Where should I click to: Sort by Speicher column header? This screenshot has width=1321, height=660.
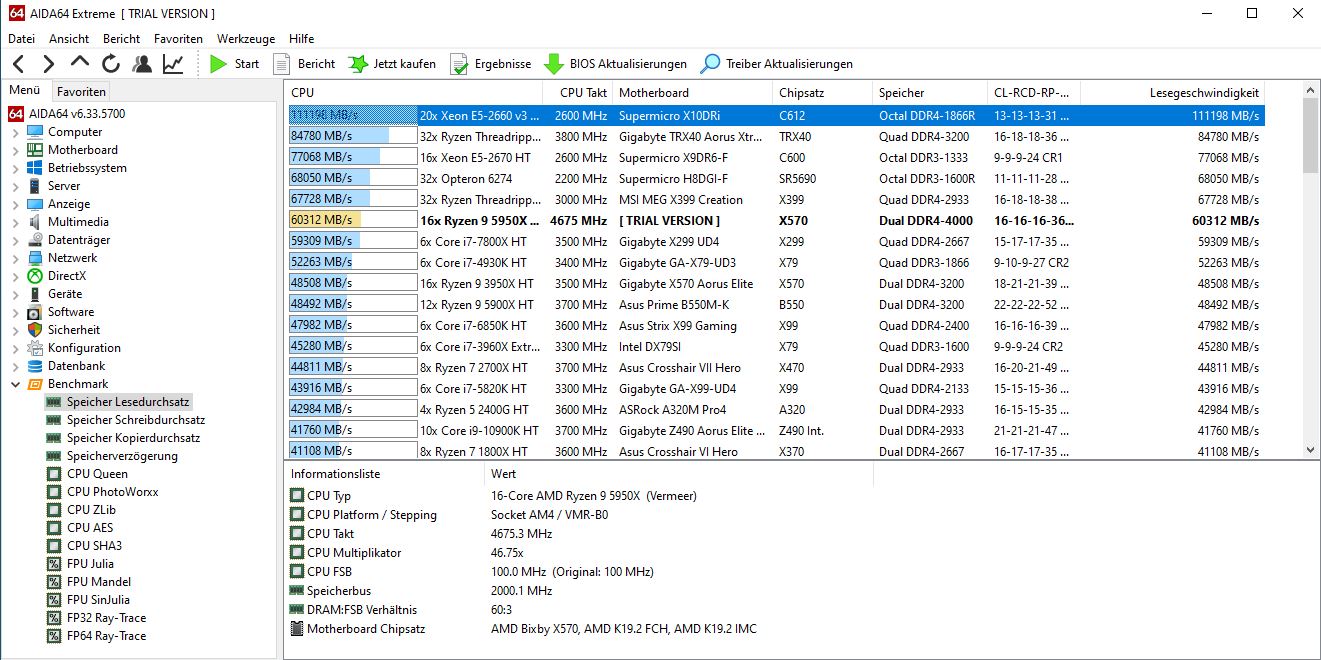pos(930,93)
